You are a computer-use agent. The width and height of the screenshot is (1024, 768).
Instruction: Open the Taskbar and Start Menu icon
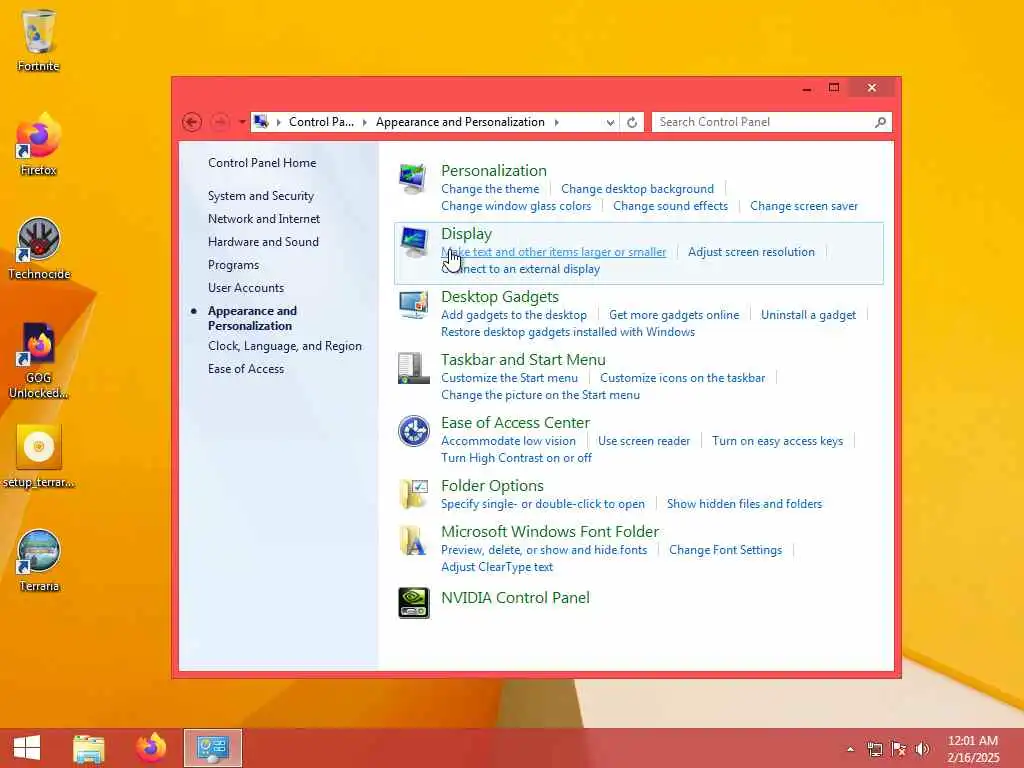tap(413, 368)
